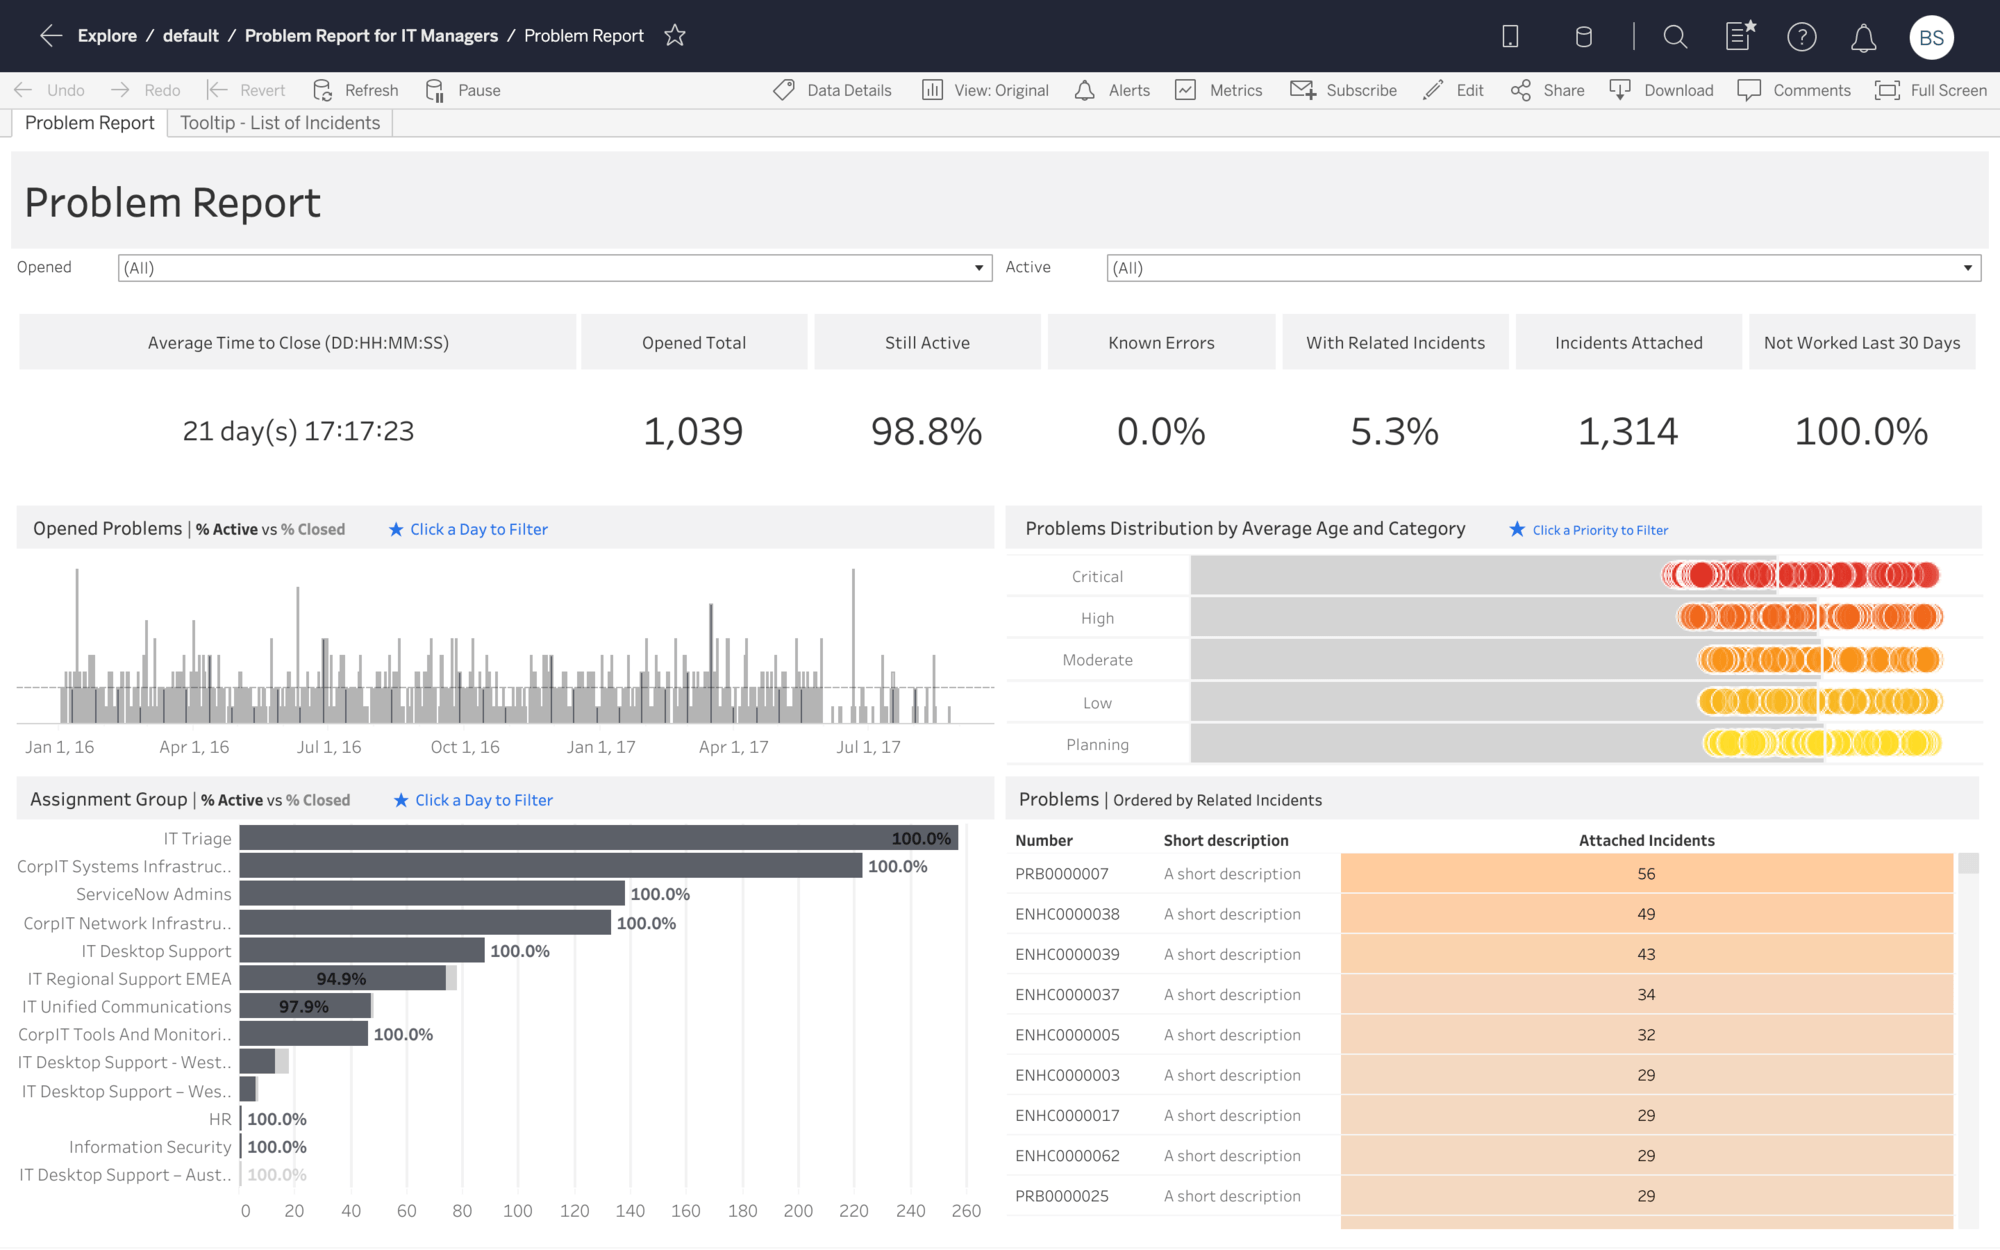Click a Day to Filter Opened Problems
This screenshot has height=1250, width=2000.
[477, 530]
